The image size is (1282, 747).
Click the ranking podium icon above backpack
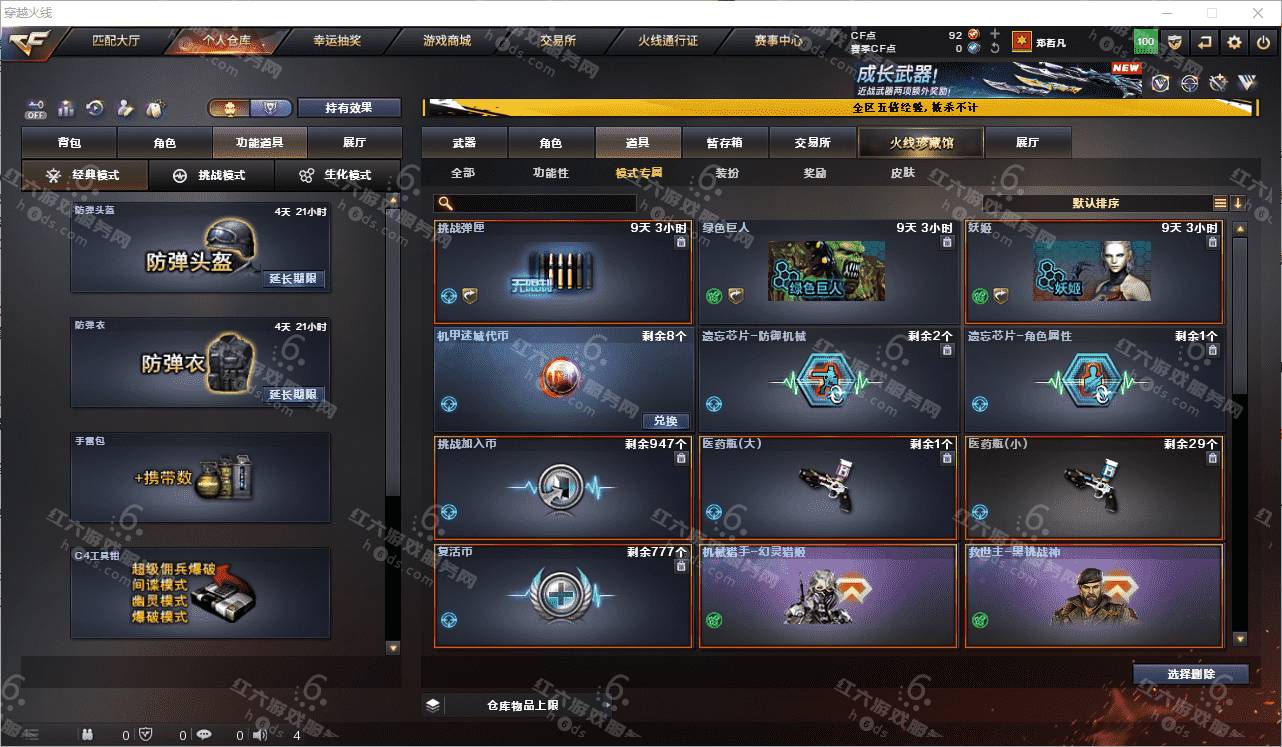tap(66, 107)
